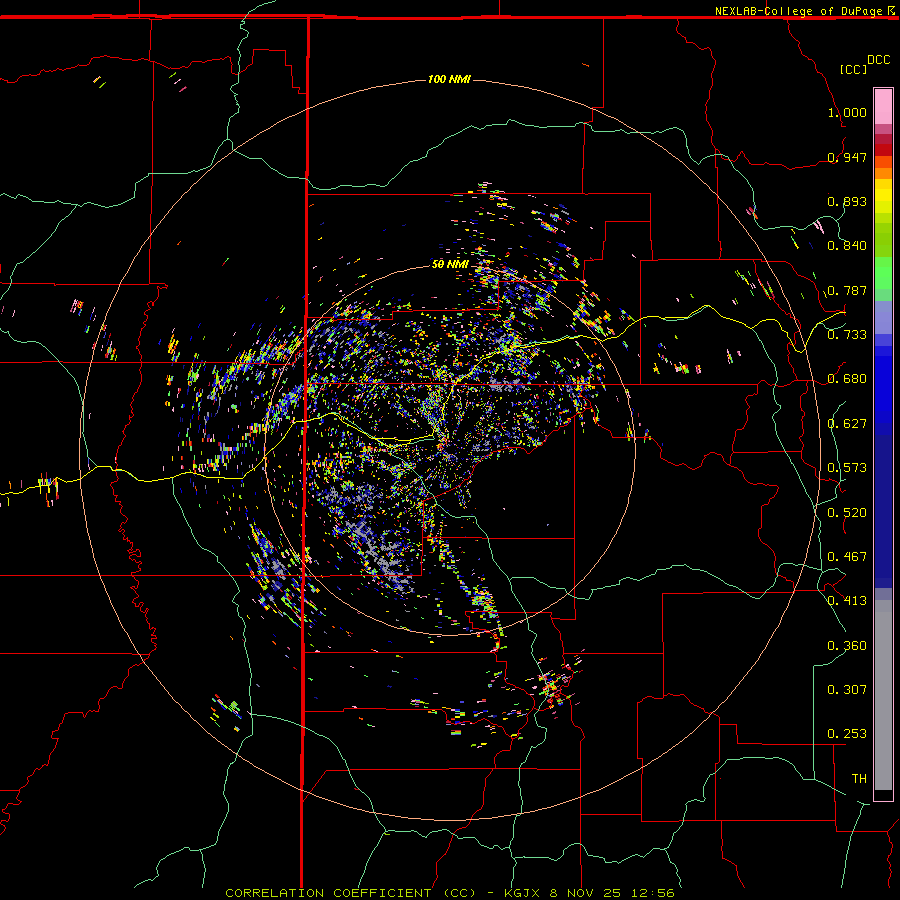Screen dimensions: 900x900
Task: Click the 0.467 scale value
Action: [847, 557]
